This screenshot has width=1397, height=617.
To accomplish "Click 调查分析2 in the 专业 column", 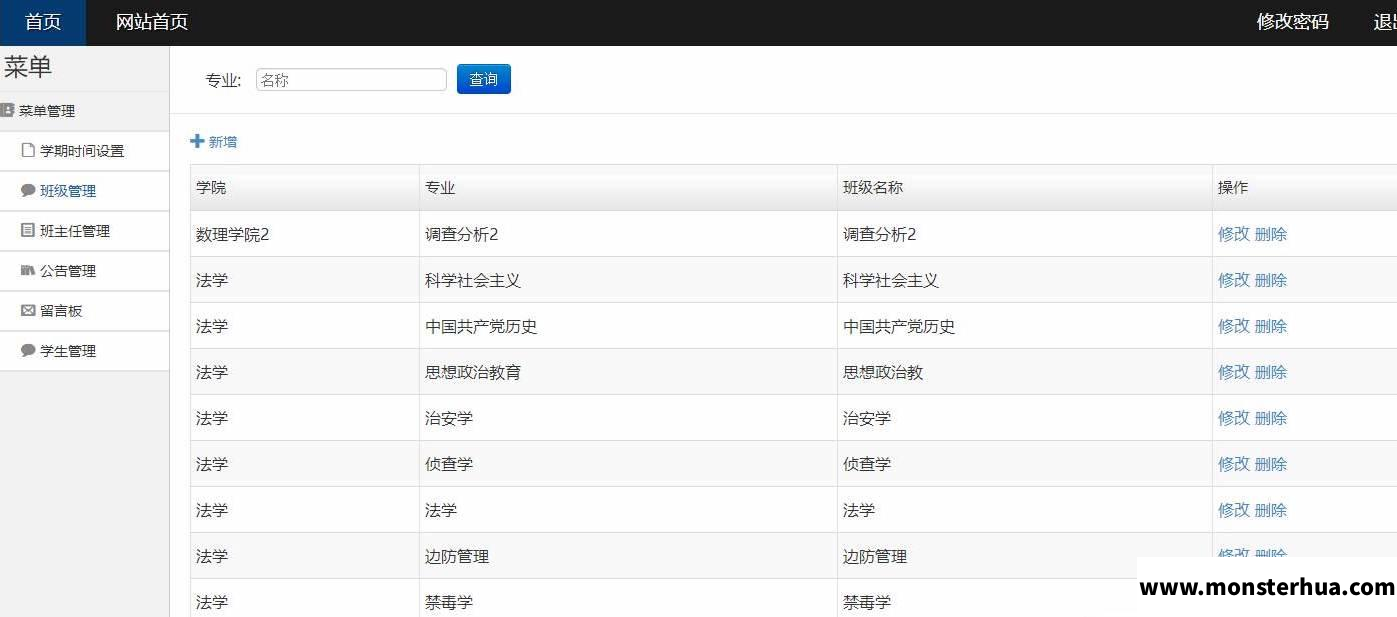I will (462, 234).
